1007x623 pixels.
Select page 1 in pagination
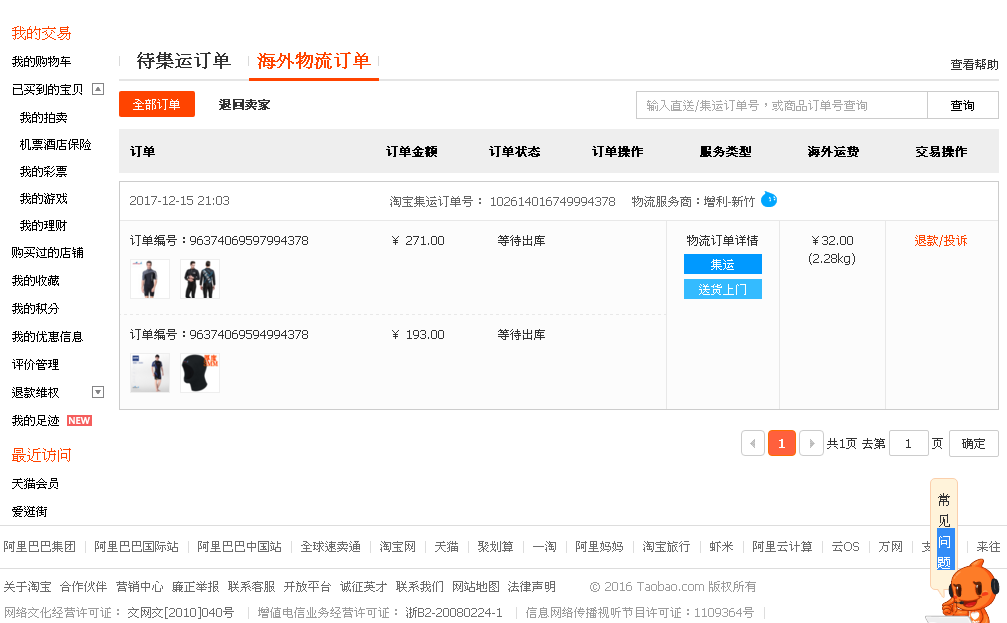782,443
